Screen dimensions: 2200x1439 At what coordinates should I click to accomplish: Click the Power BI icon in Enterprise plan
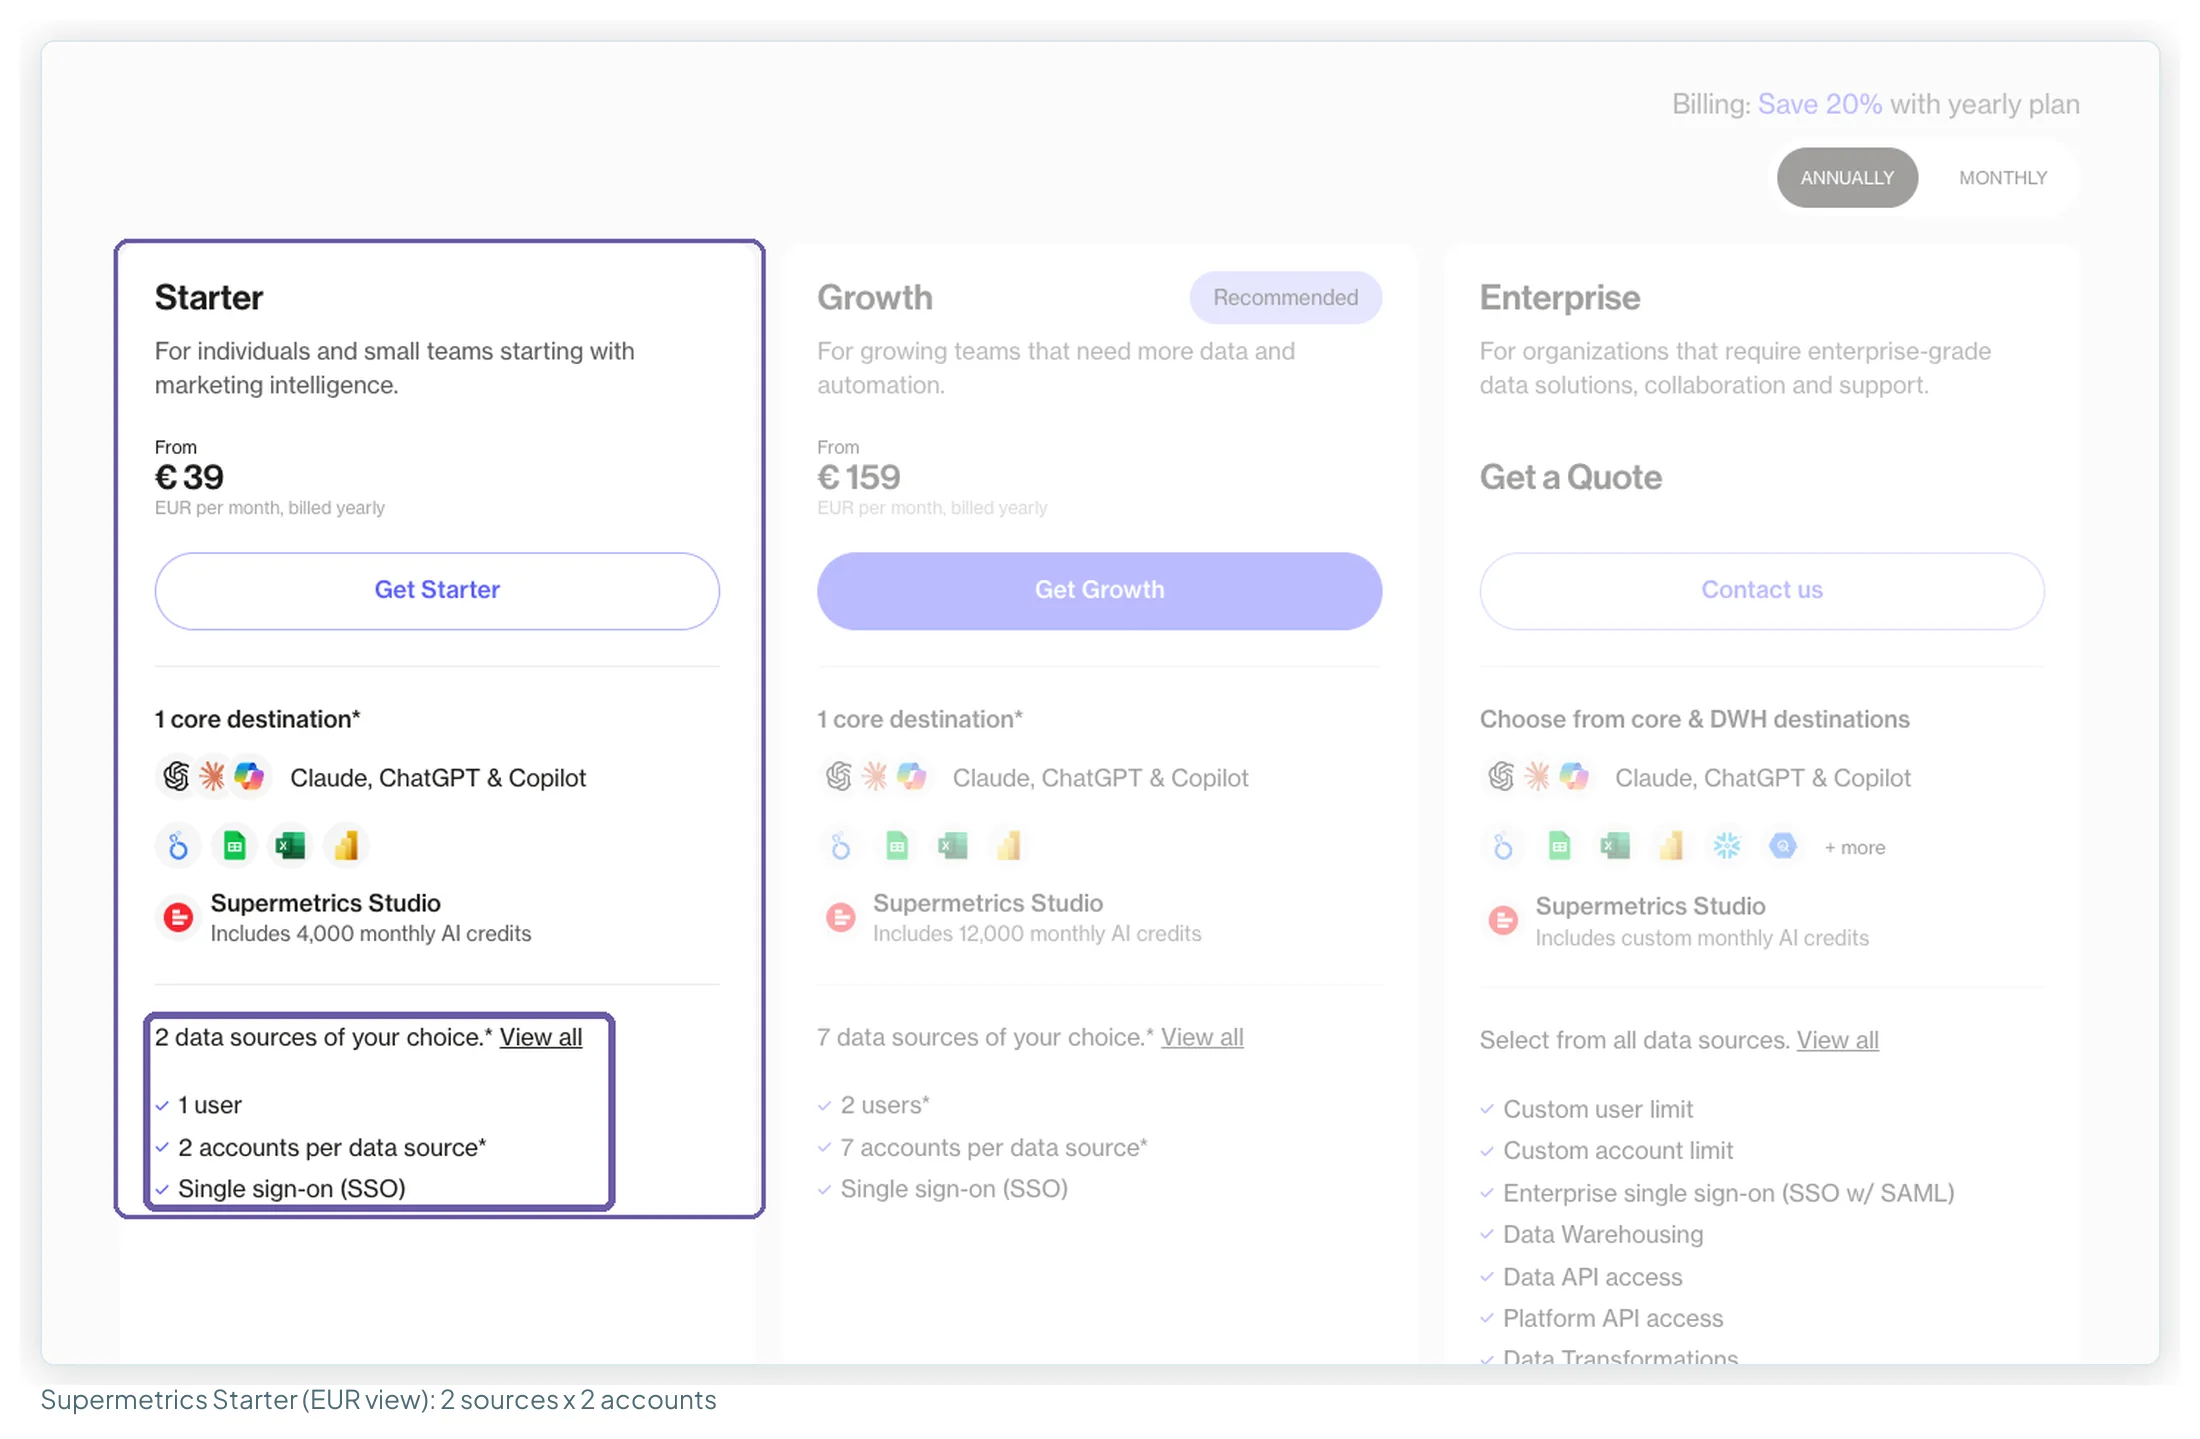[x=1671, y=847]
